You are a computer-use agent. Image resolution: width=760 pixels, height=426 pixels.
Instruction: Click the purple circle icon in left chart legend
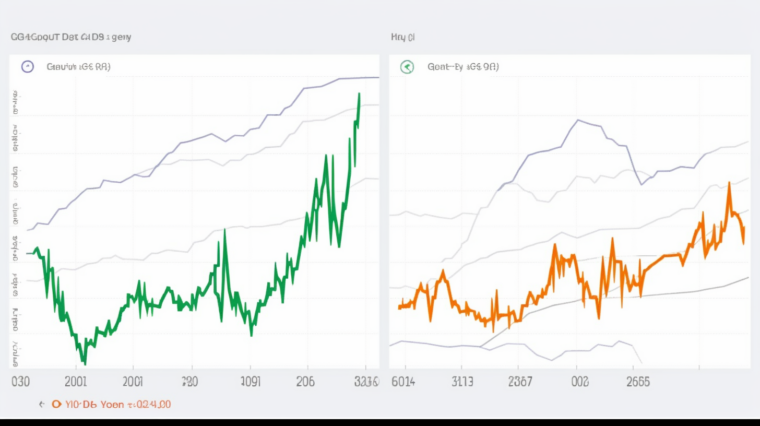[x=27, y=67]
